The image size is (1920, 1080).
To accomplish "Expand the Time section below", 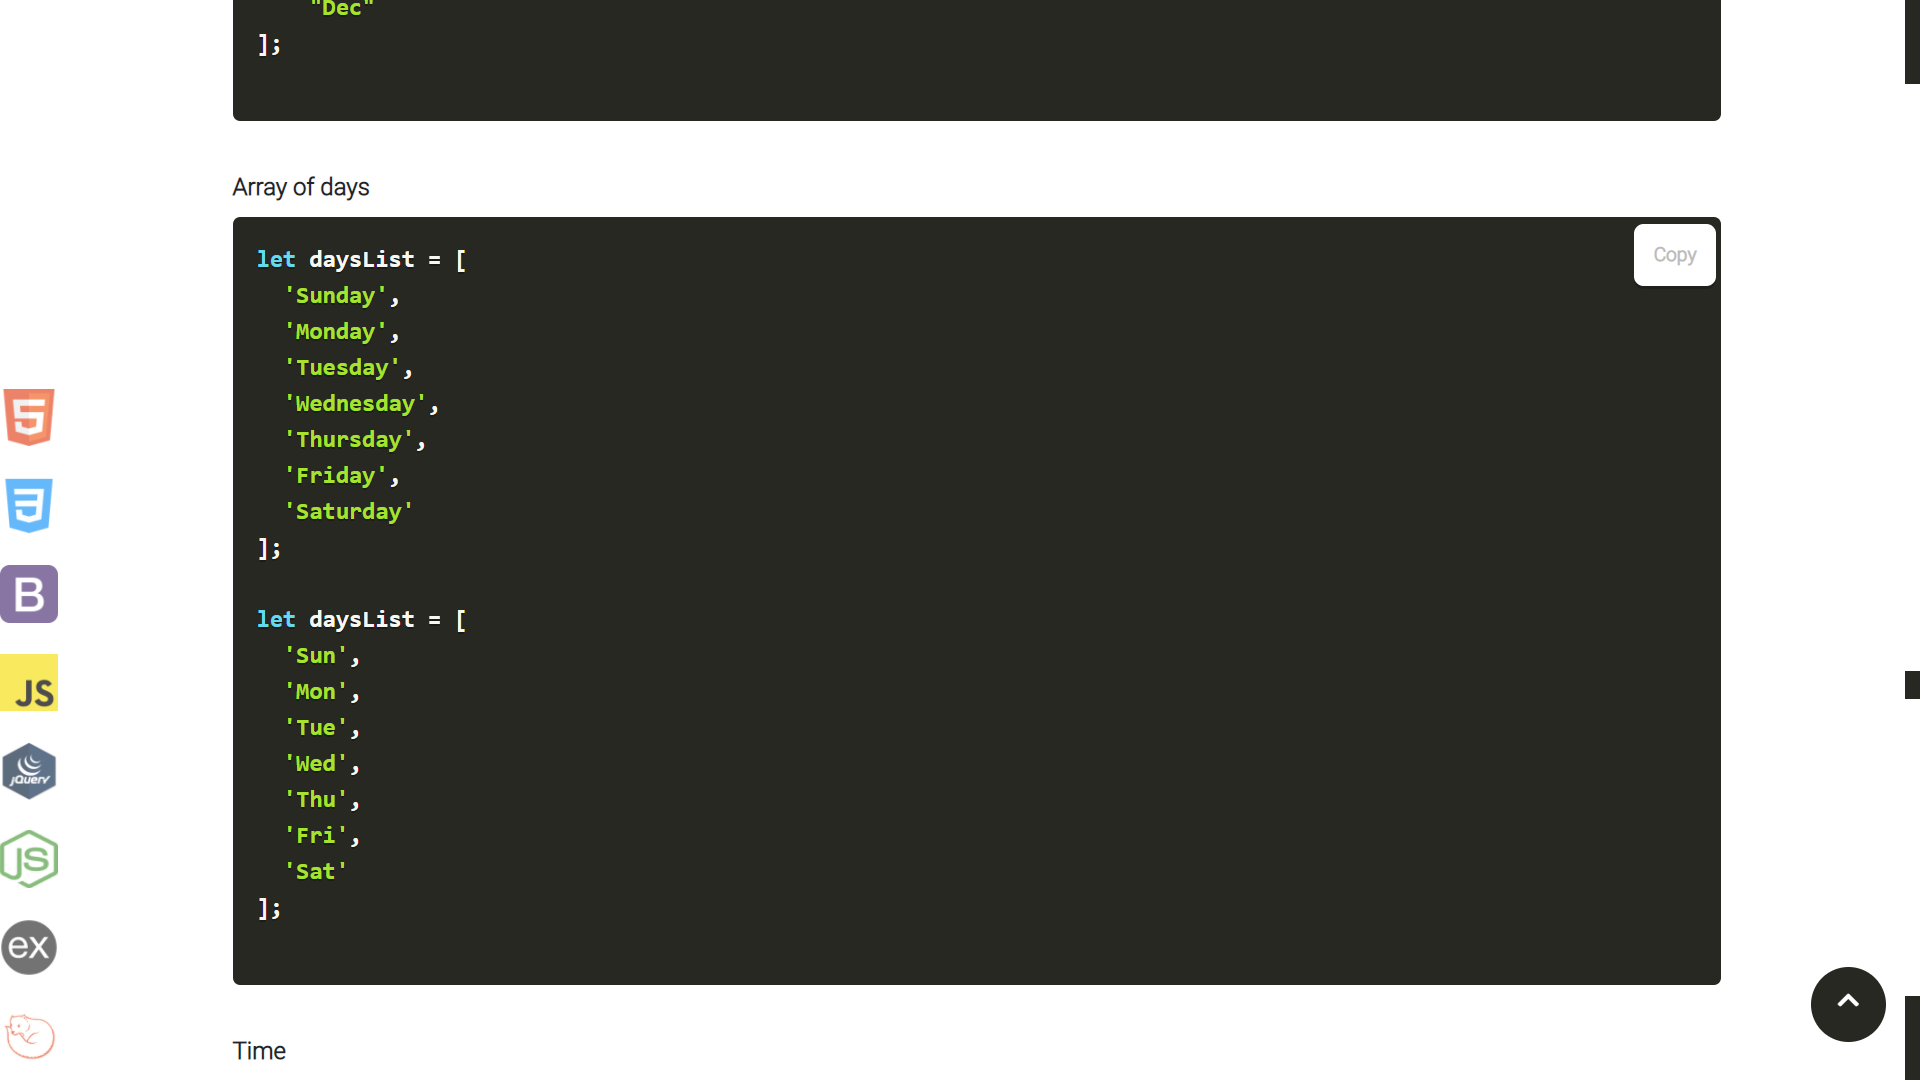I will click(x=258, y=1050).
